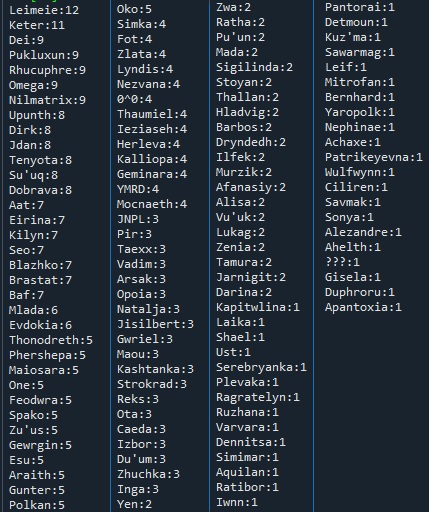Click on Pukluxun:9 in the first column

click(44, 55)
